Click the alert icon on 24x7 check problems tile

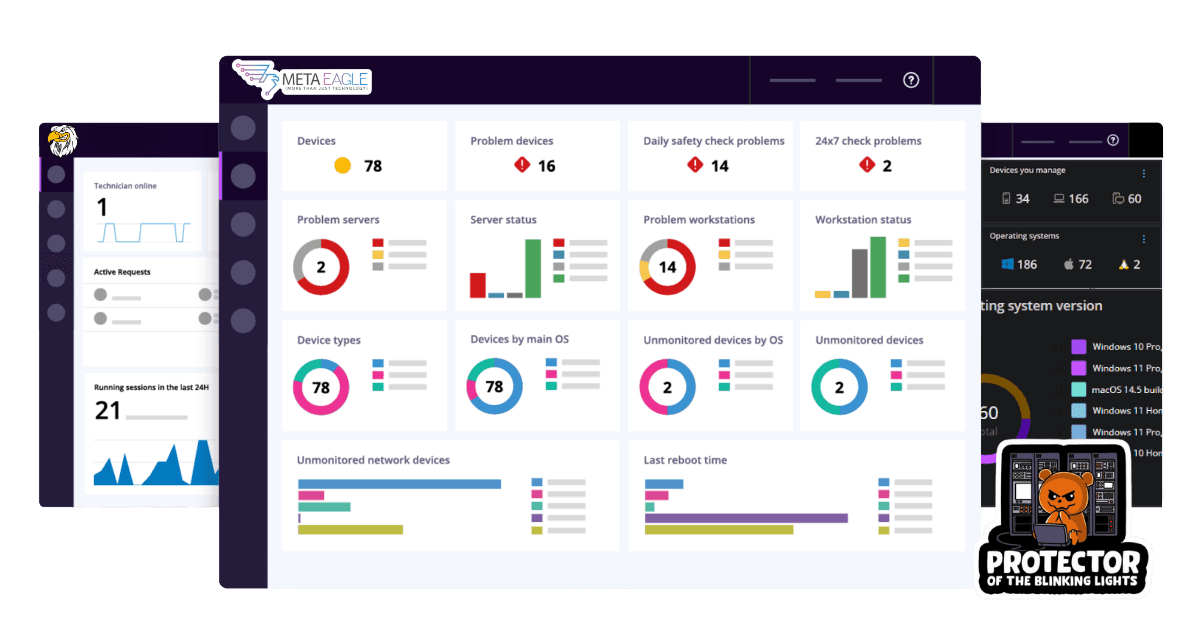(866, 163)
